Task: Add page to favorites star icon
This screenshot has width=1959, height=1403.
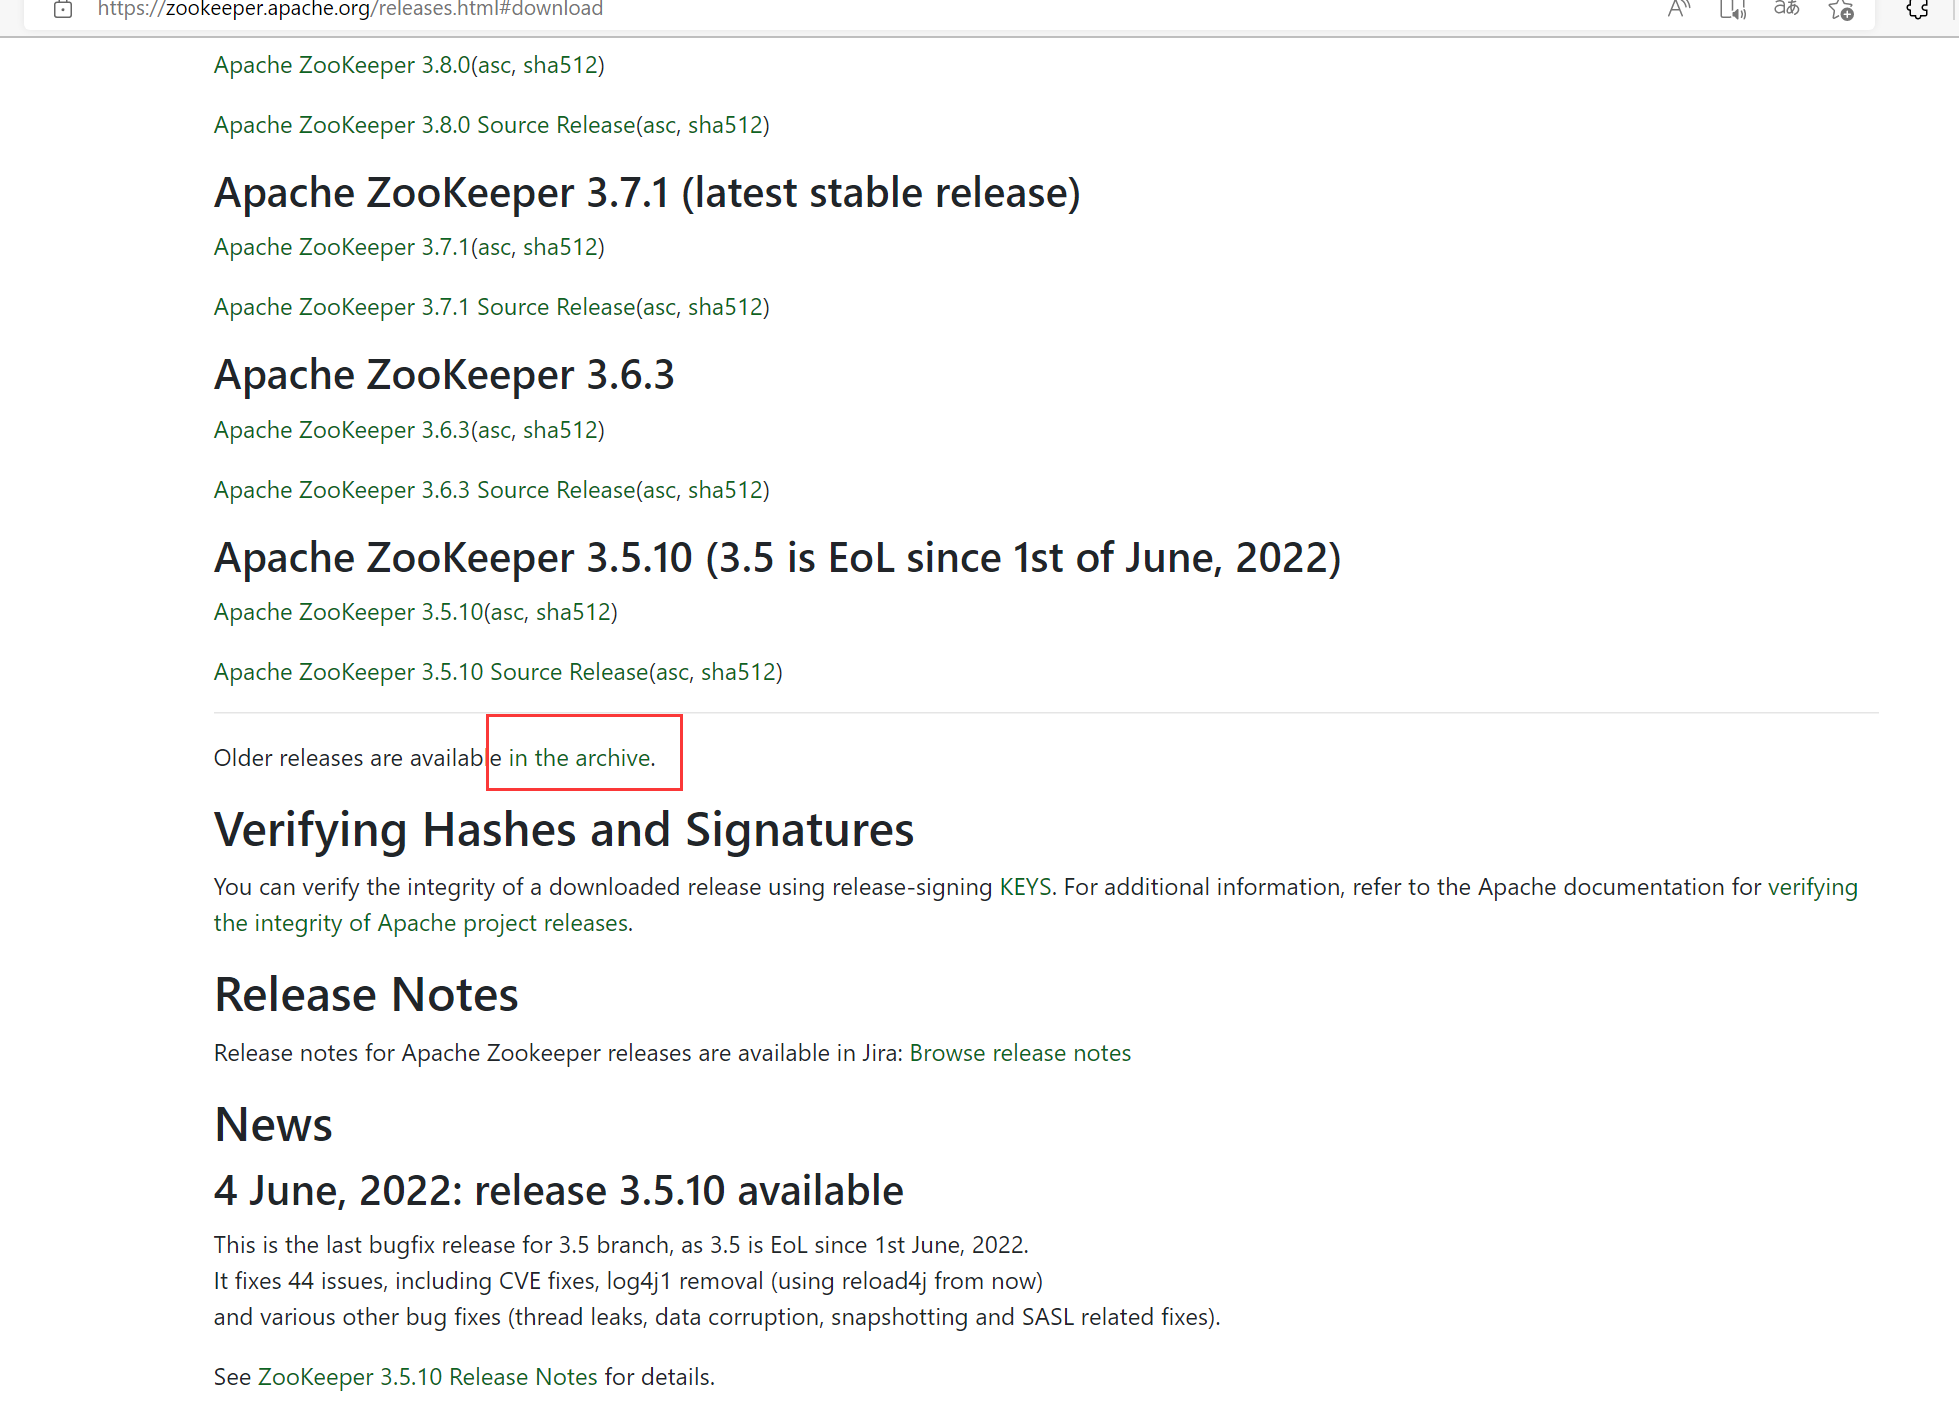Action: point(1840,10)
